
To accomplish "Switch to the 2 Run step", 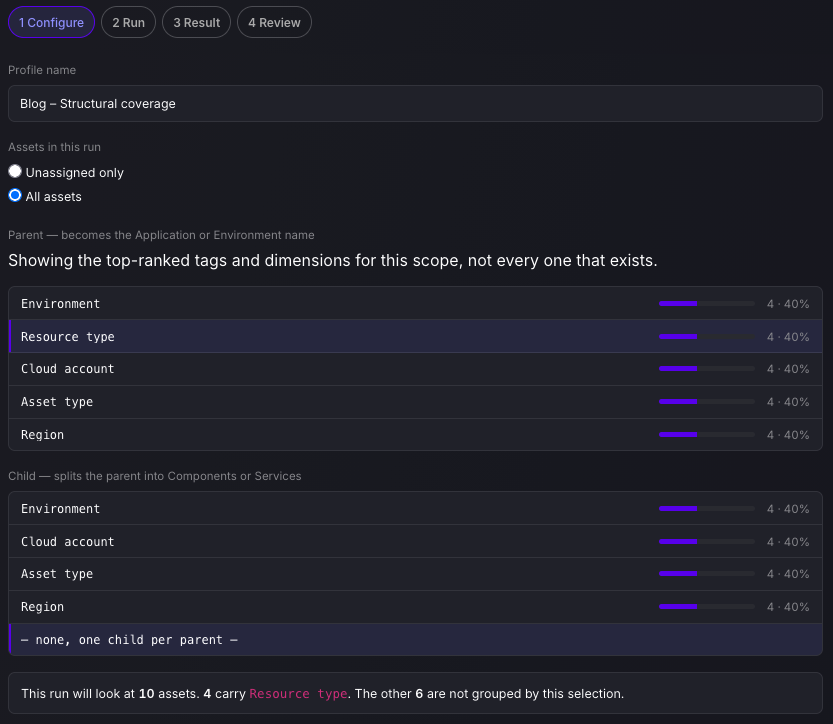I will (128, 22).
